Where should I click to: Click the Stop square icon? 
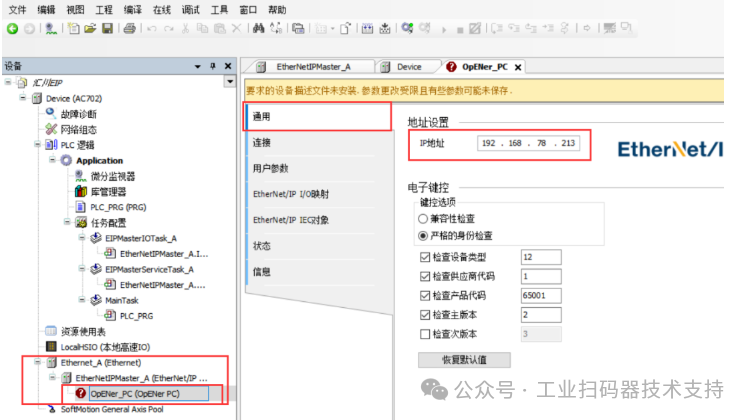460,30
